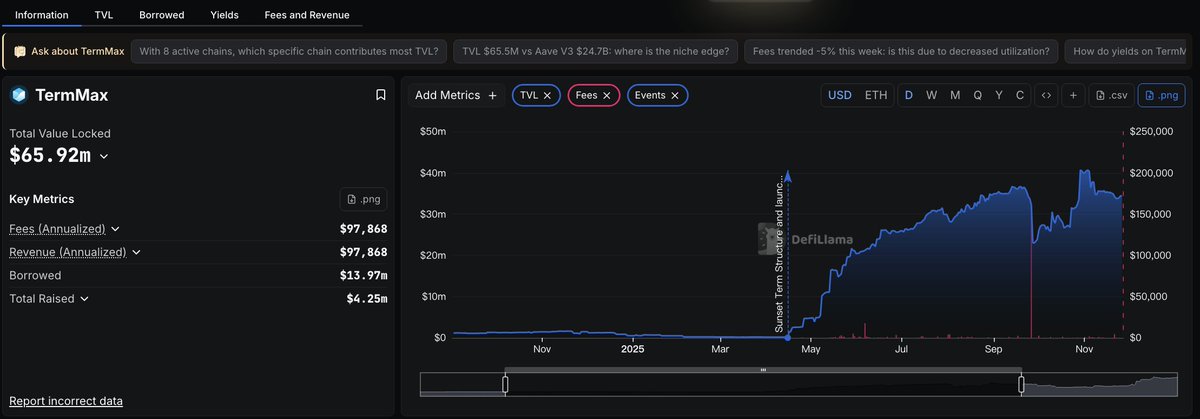1200x419 pixels.
Task: Bookmark the TermMax protocol
Action: [380, 95]
